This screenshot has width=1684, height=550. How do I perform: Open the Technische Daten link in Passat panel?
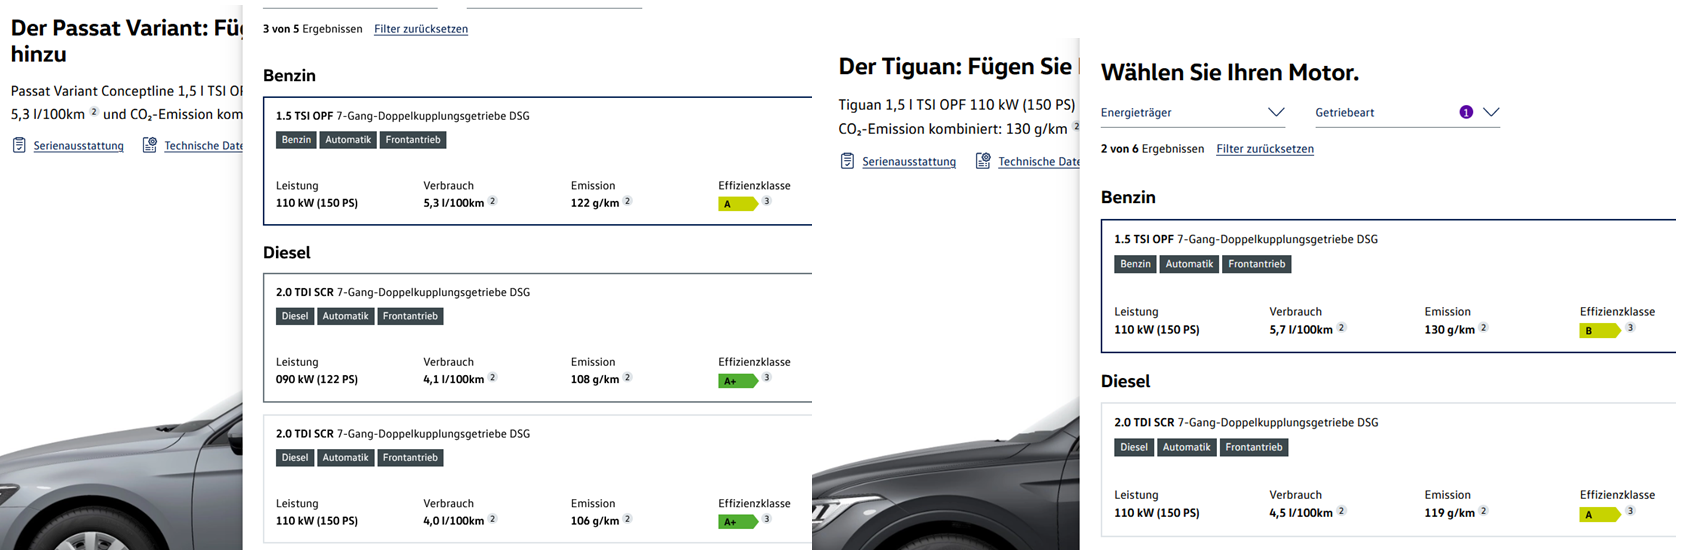click(204, 146)
